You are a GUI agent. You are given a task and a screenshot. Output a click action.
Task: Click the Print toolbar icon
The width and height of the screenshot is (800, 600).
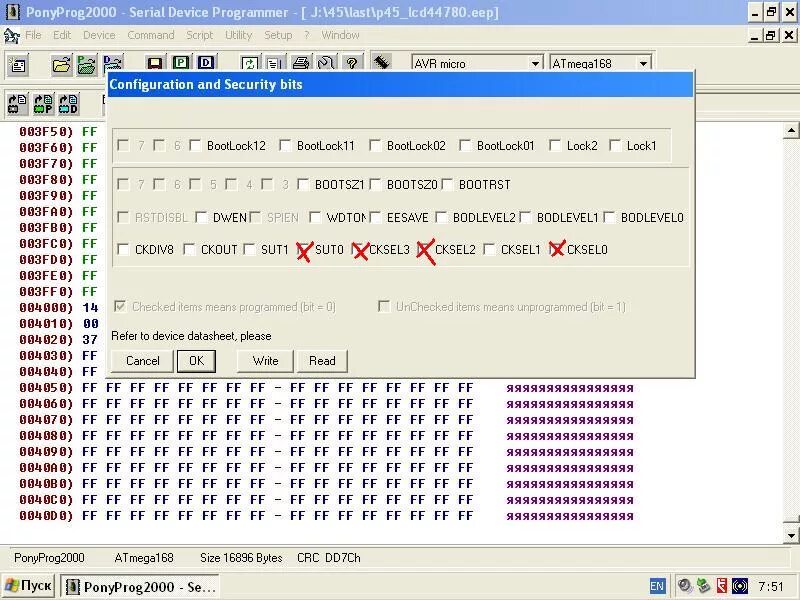tap(301, 63)
